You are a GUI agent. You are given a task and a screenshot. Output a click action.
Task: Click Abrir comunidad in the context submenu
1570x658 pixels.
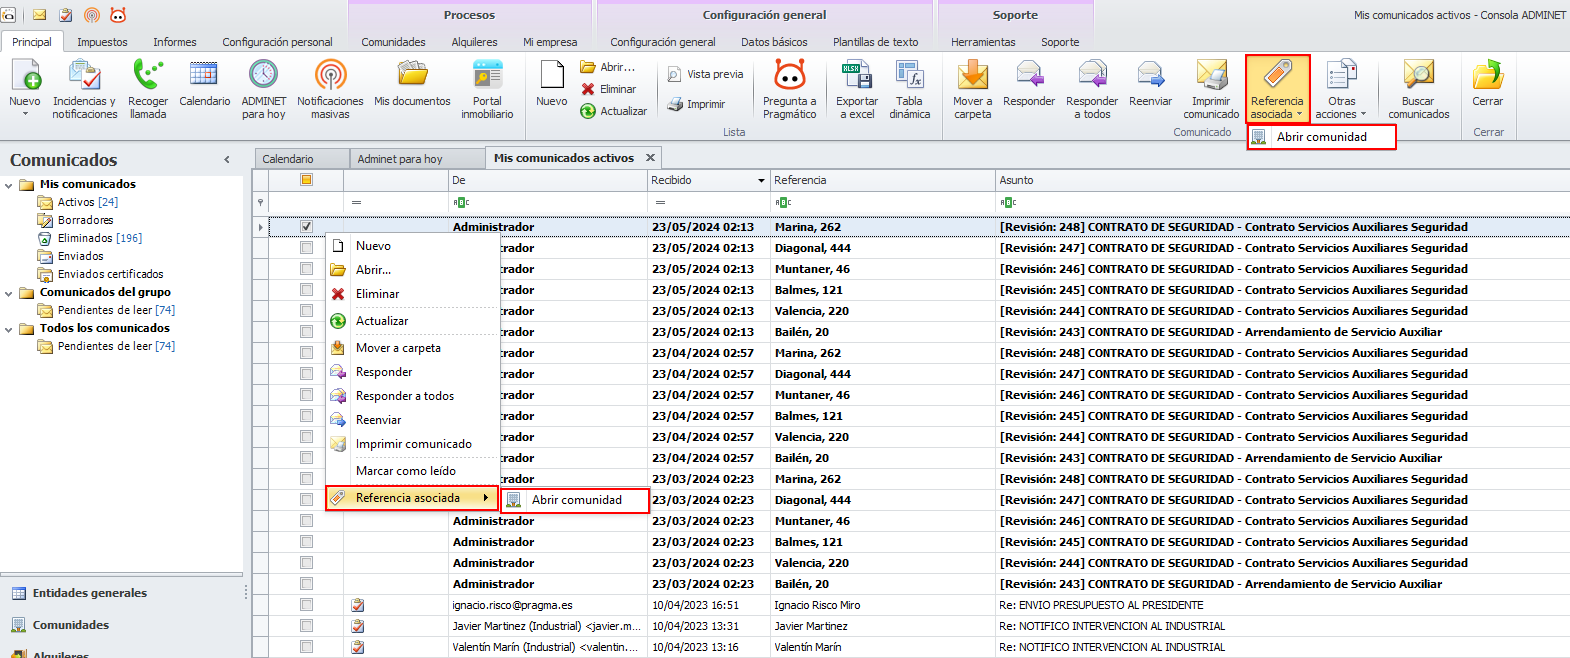tap(576, 500)
